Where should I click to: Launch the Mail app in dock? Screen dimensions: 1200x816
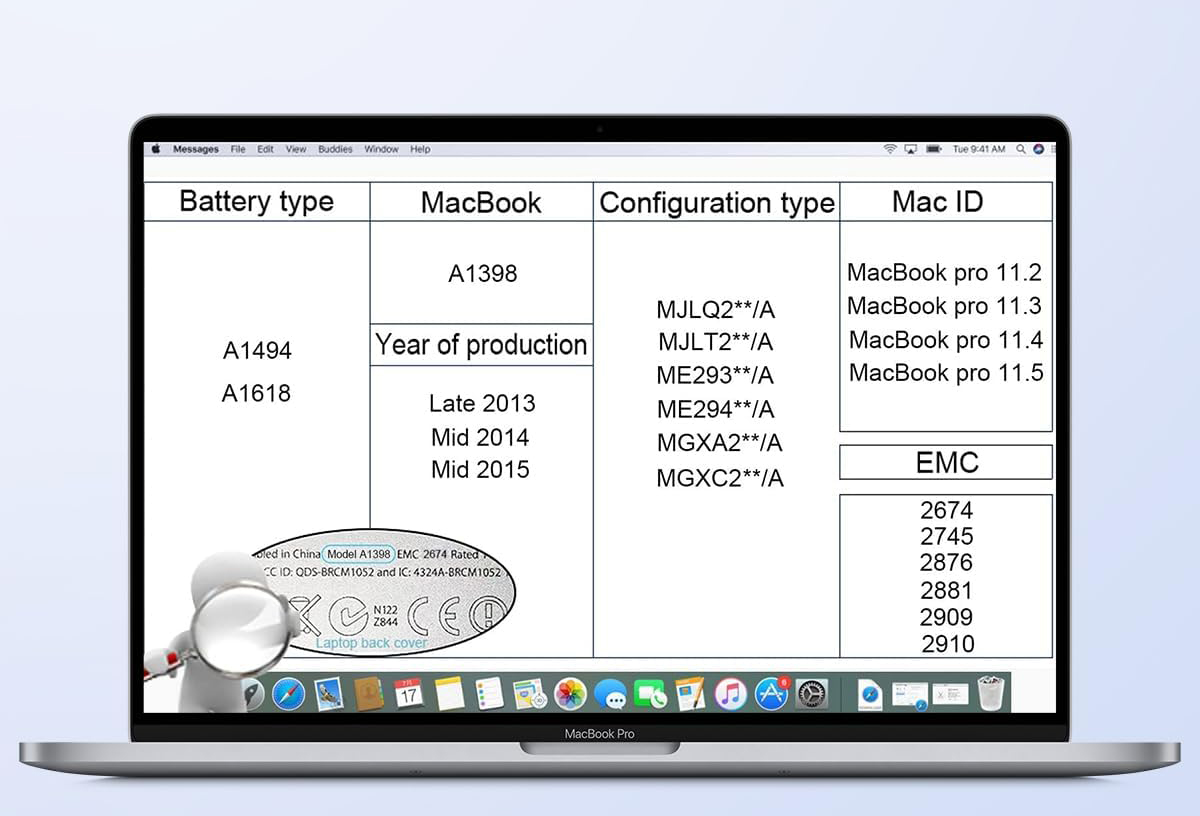329,693
